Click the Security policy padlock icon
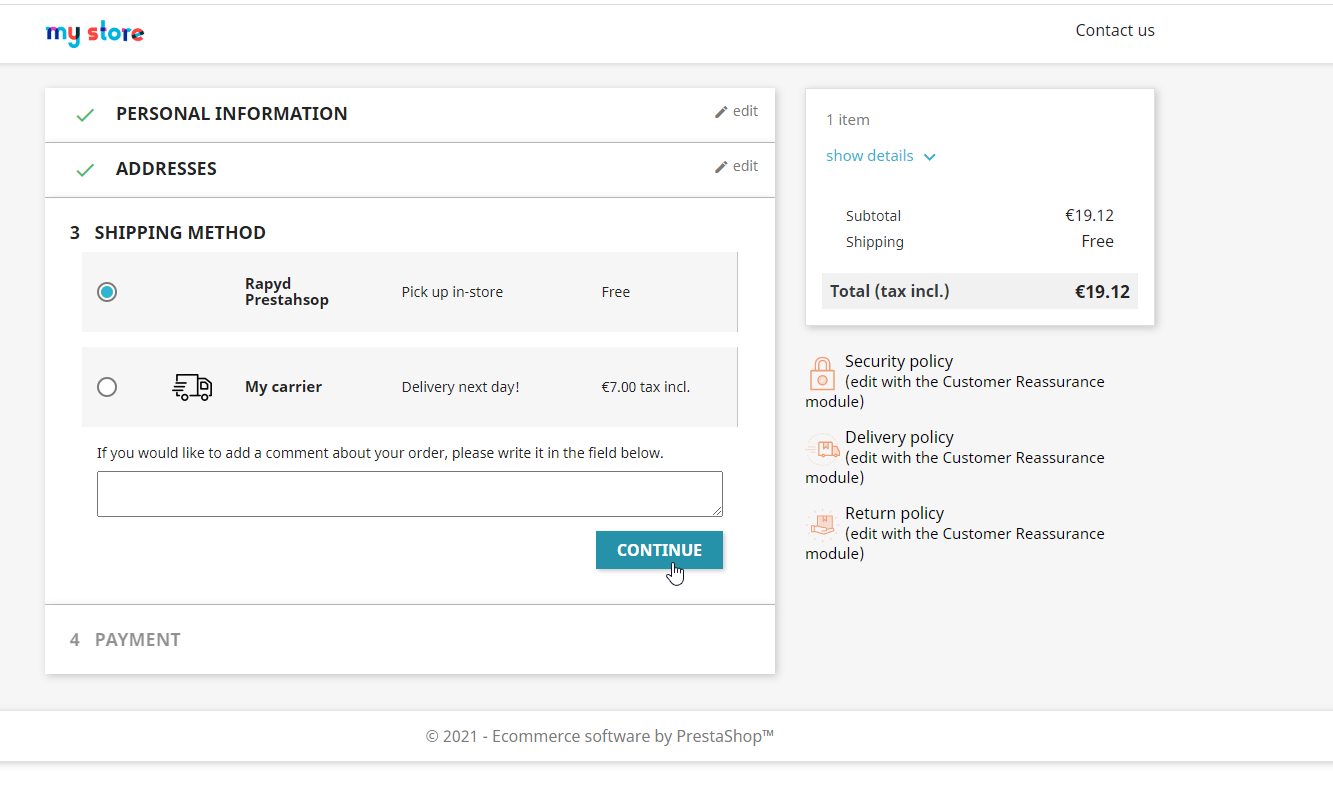Screen dimensions: 1333x794 822,373
